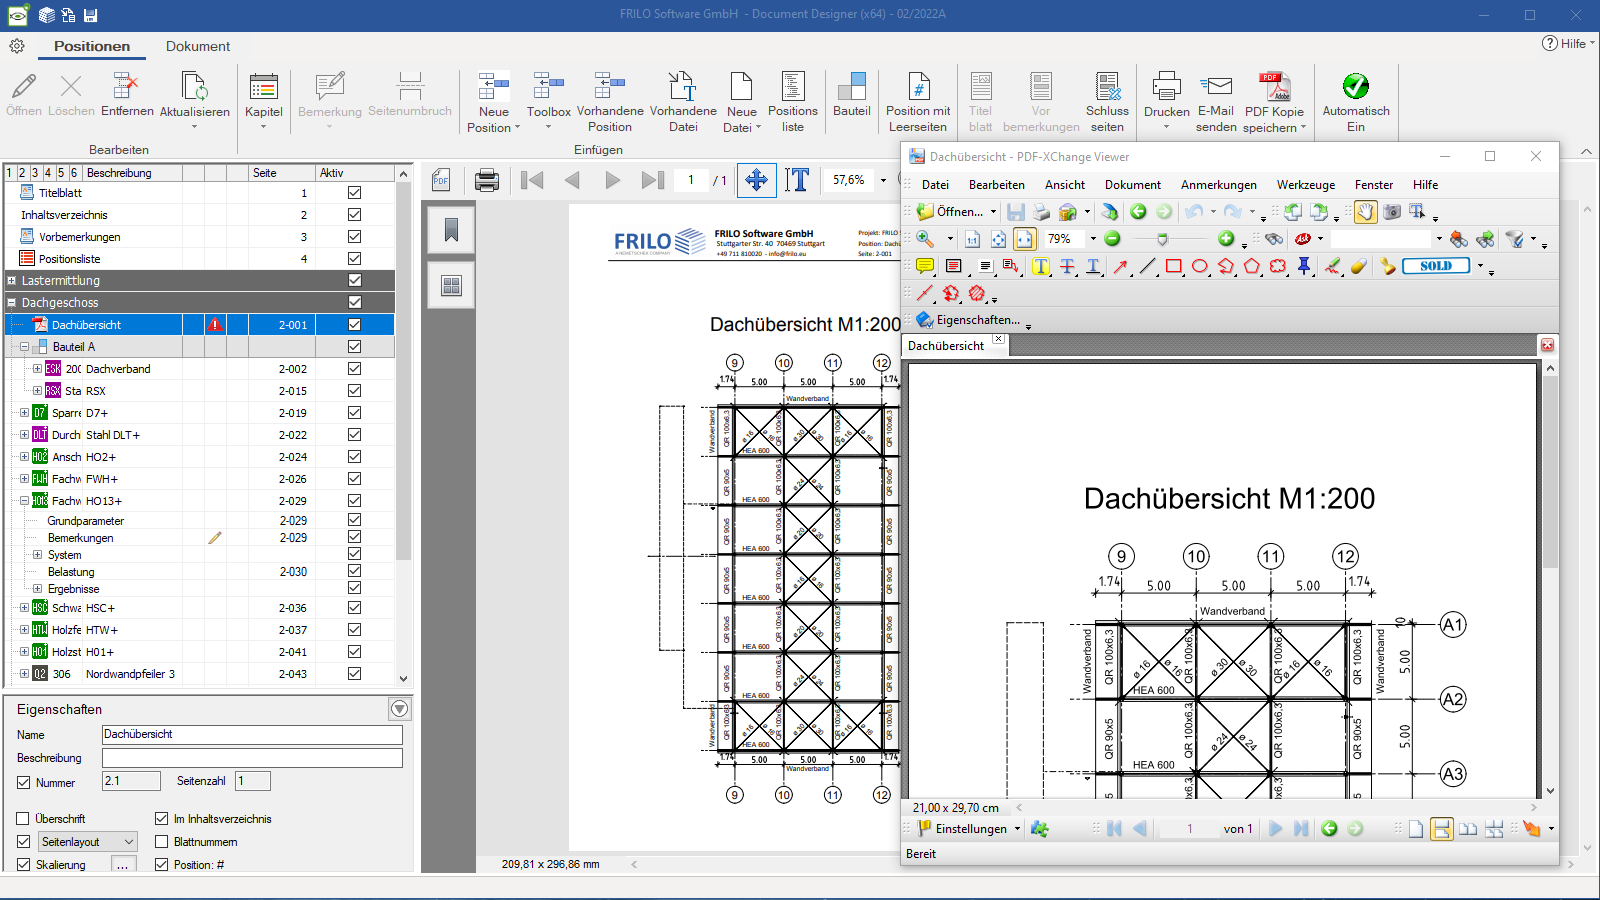The image size is (1600, 900).
Task: Select the Positionen ribbon tab
Action: (x=92, y=46)
